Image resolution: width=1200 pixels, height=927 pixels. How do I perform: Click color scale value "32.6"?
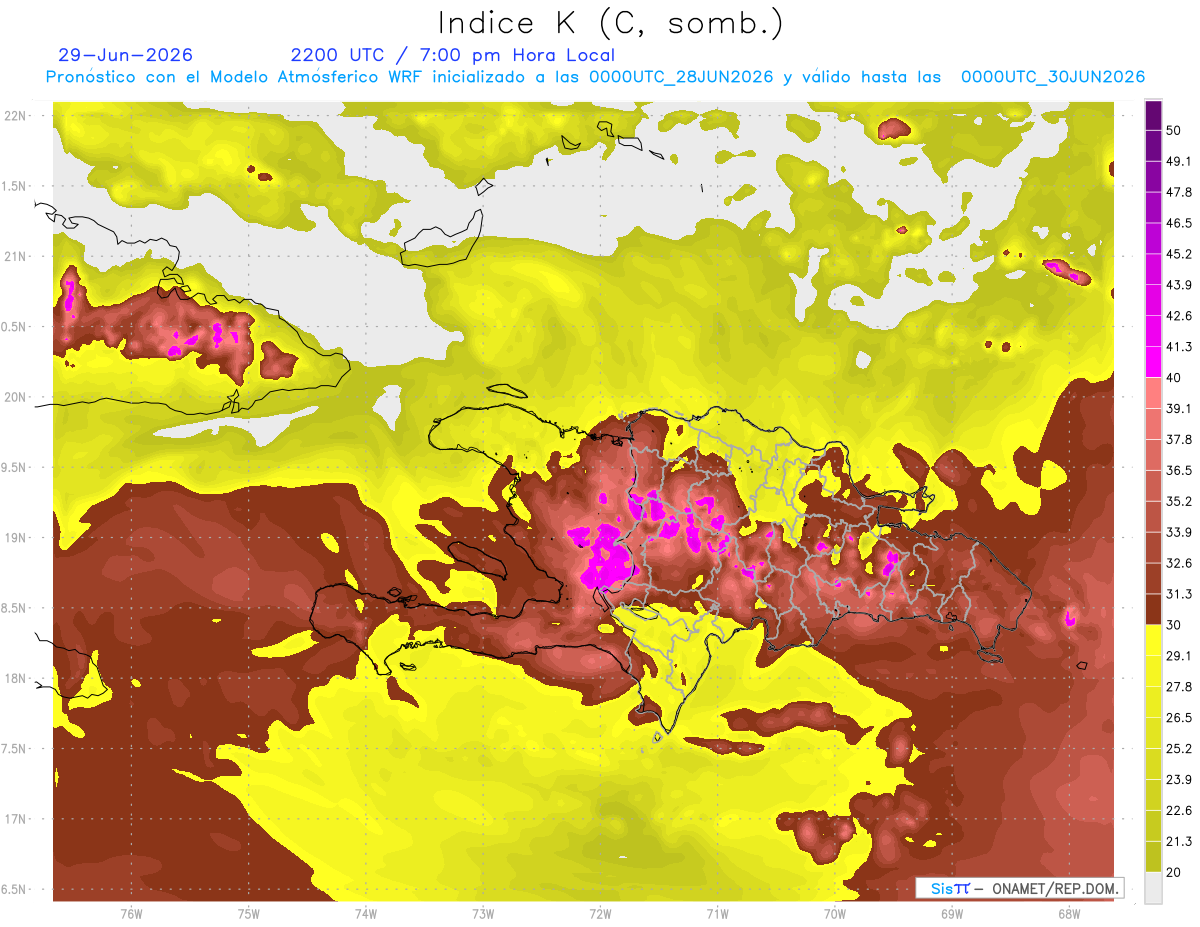(1178, 563)
